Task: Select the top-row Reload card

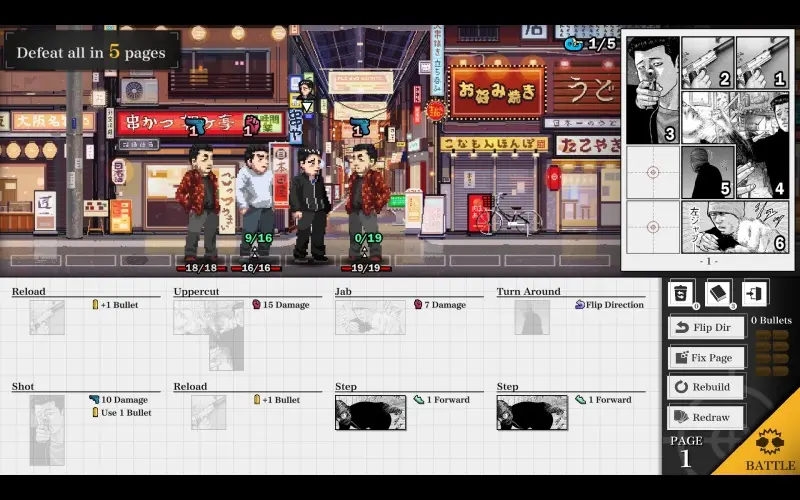Action: tap(47, 317)
